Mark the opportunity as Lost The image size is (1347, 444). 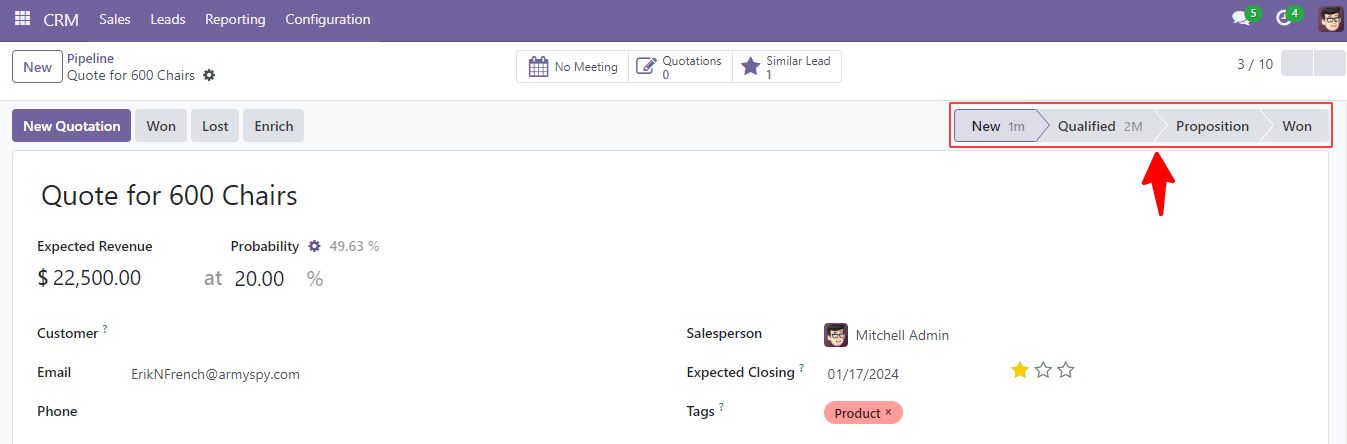(215, 126)
